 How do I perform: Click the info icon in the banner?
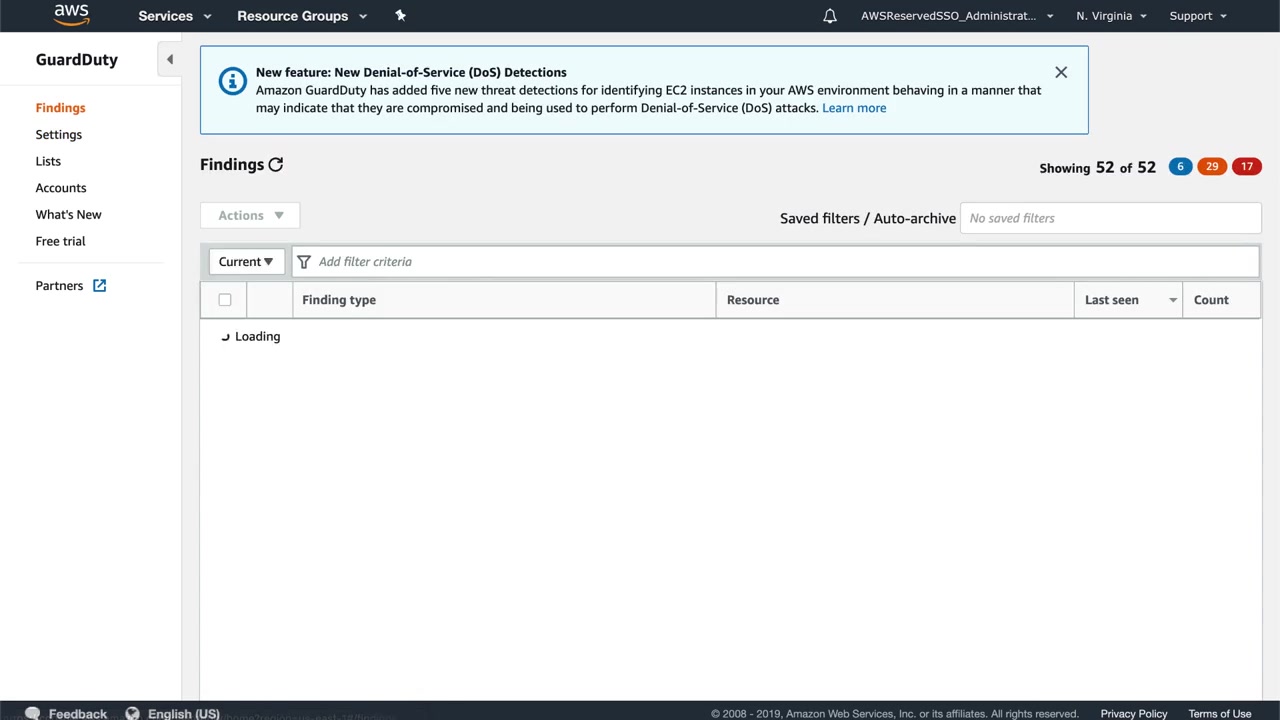click(x=232, y=81)
